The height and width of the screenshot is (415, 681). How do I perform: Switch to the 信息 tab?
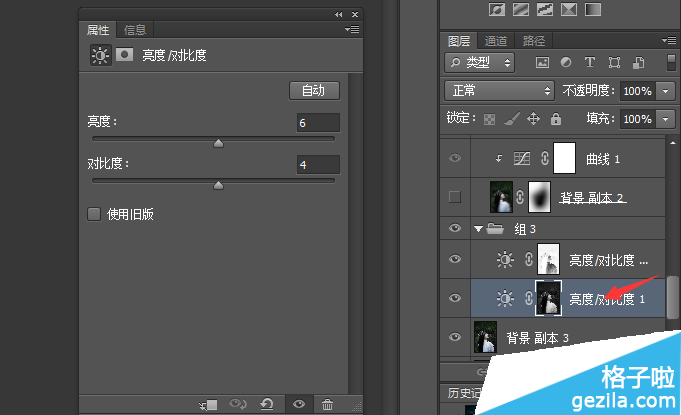pos(135,29)
